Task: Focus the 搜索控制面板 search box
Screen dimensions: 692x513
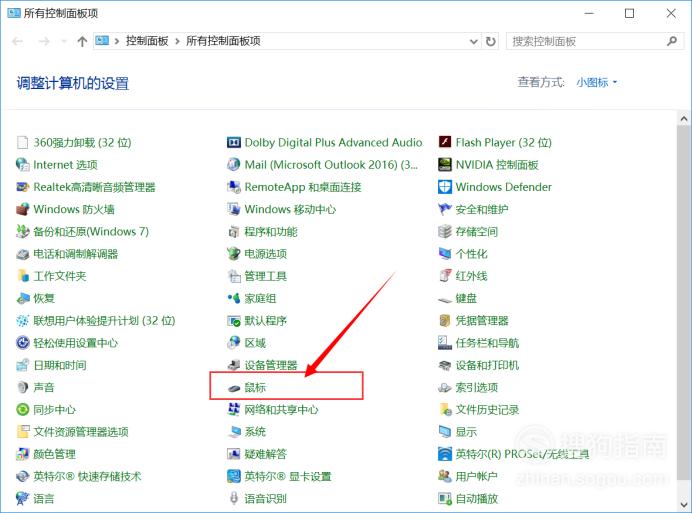Action: (595, 41)
